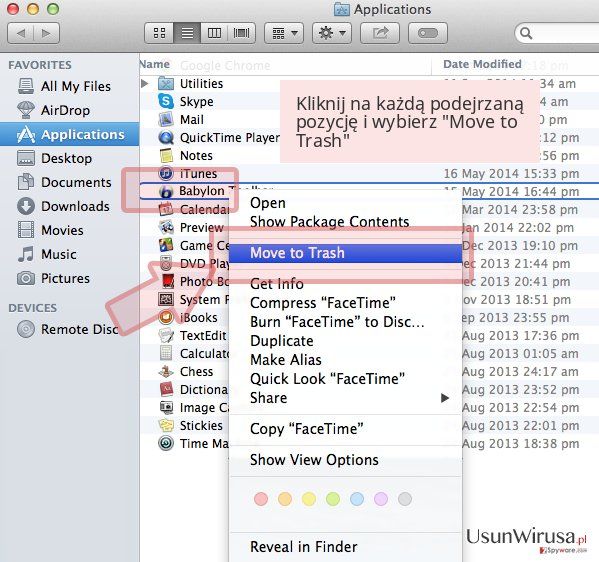Click the Skype app icon
Screen dimensions: 599x562
pyautogui.click(x=166, y=101)
